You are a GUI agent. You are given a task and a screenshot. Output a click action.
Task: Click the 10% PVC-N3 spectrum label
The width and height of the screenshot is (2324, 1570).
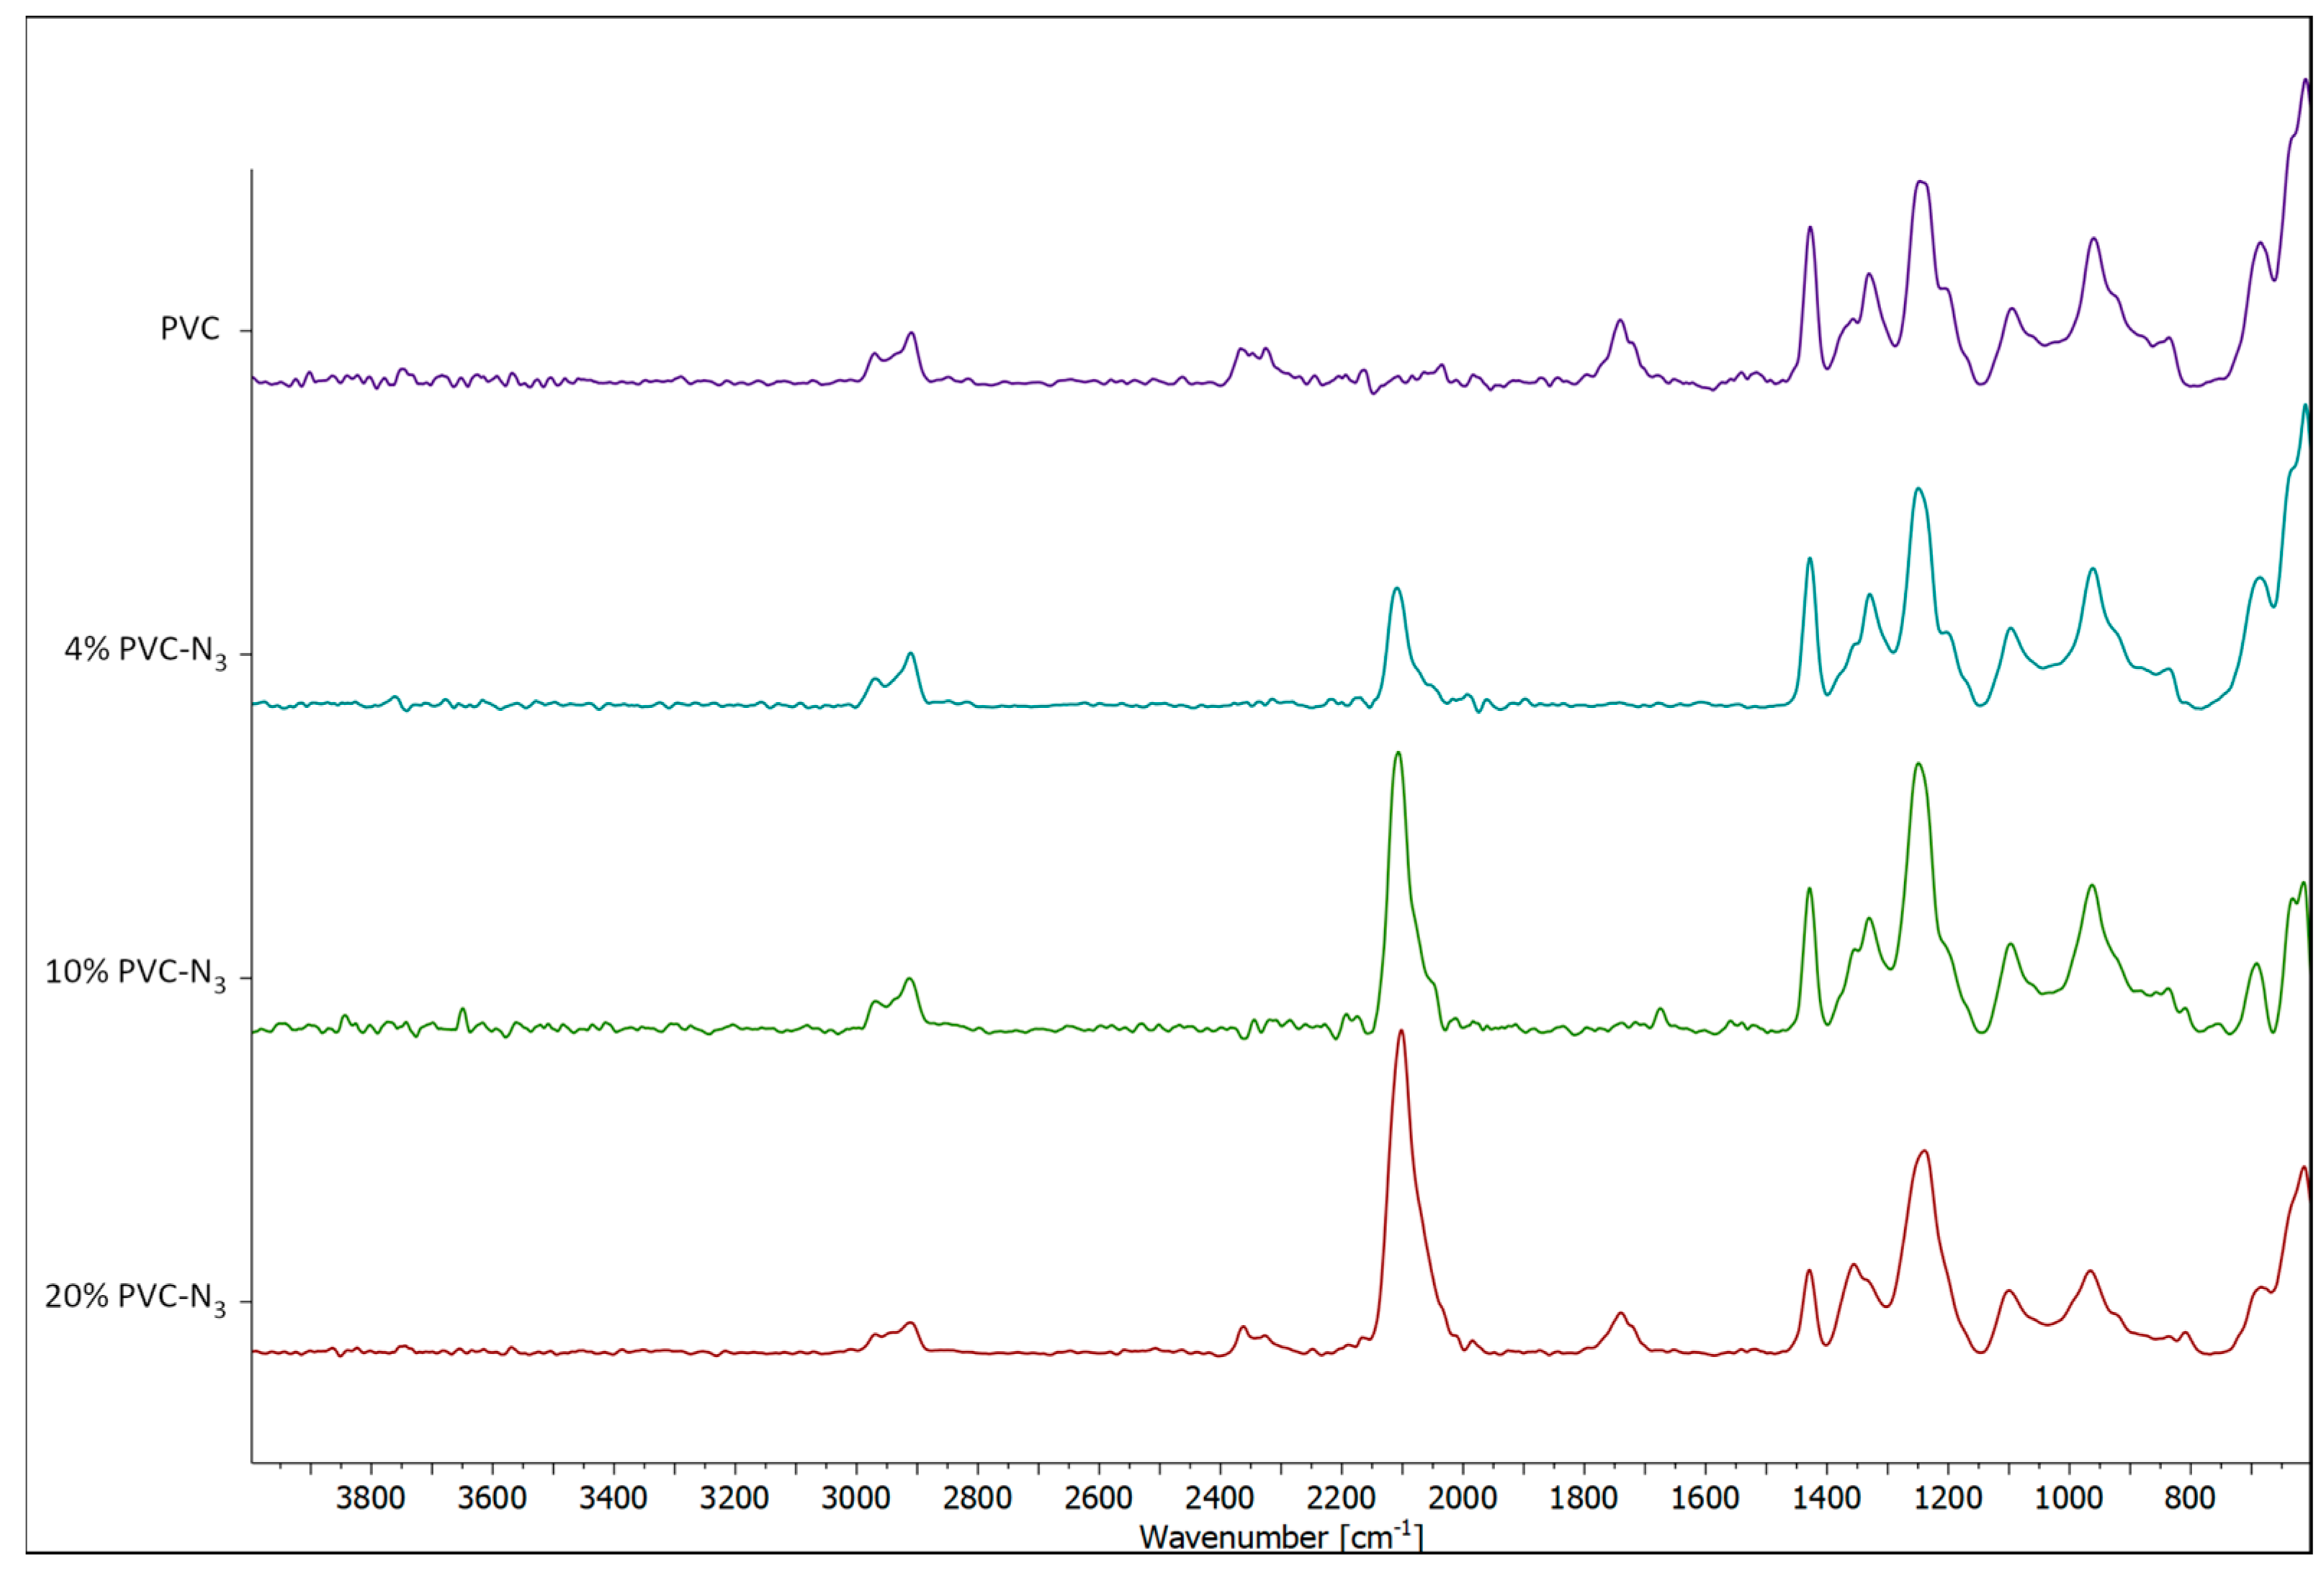pos(136,974)
